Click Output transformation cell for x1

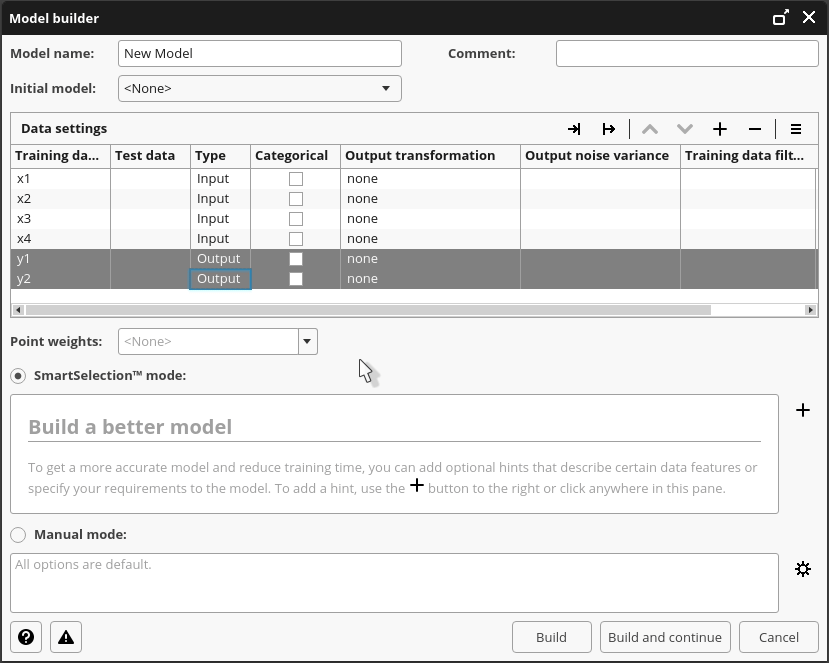click(430, 179)
